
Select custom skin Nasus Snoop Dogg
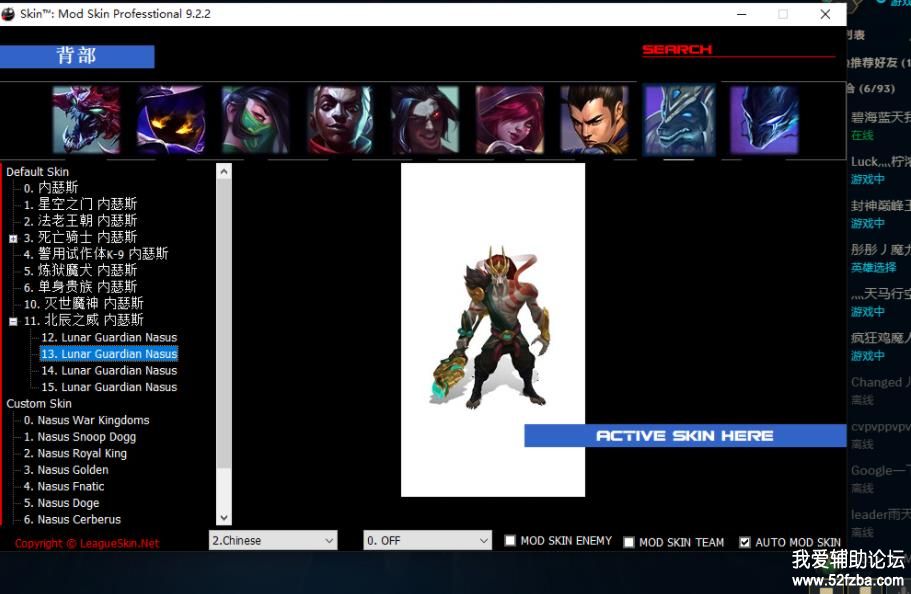80,437
